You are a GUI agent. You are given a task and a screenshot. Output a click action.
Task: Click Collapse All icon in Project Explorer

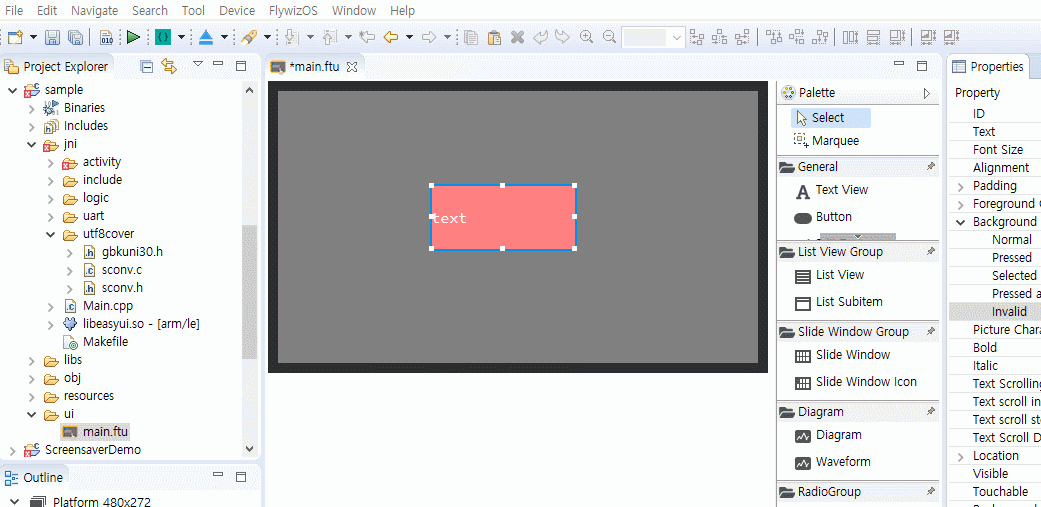(x=147, y=66)
